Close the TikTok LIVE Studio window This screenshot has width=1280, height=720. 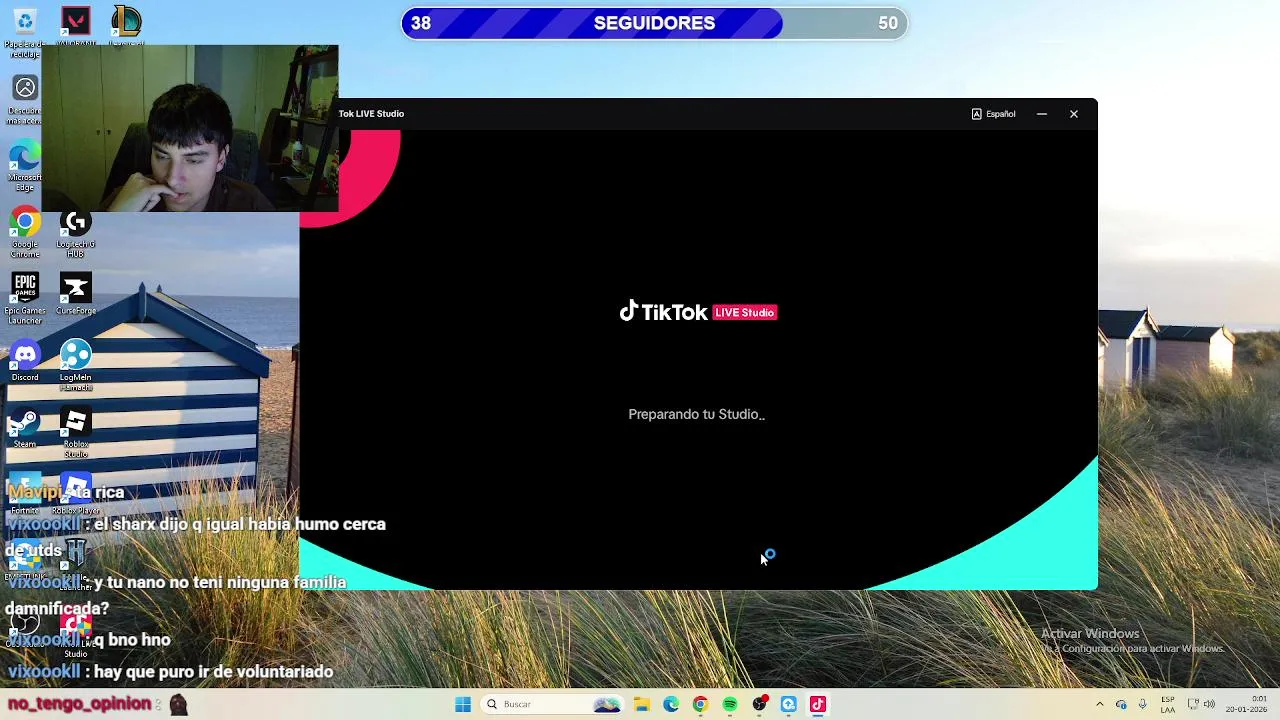click(x=1074, y=114)
